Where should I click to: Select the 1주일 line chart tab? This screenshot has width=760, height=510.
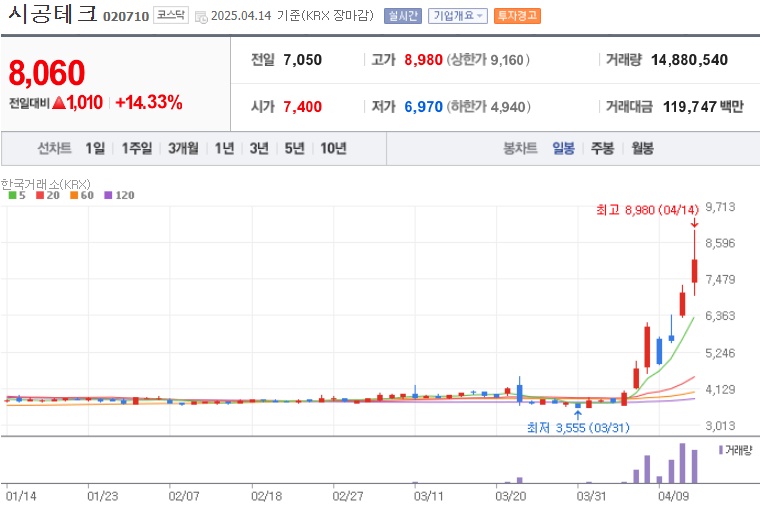[137, 148]
